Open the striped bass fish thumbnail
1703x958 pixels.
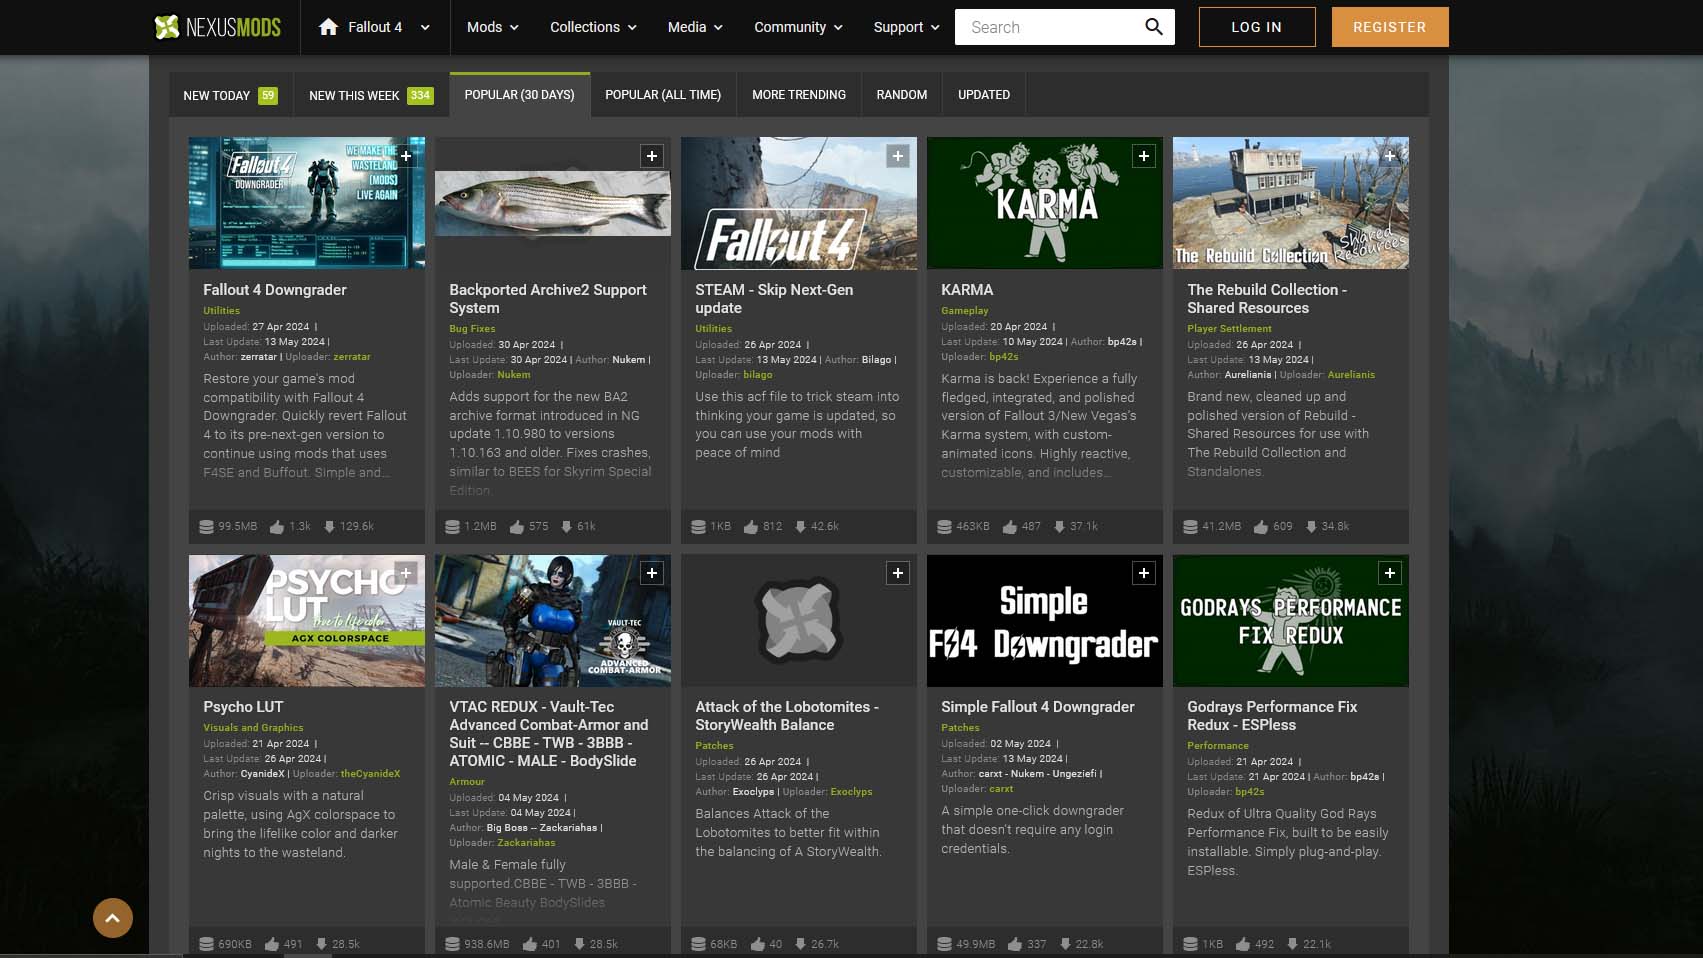point(553,203)
